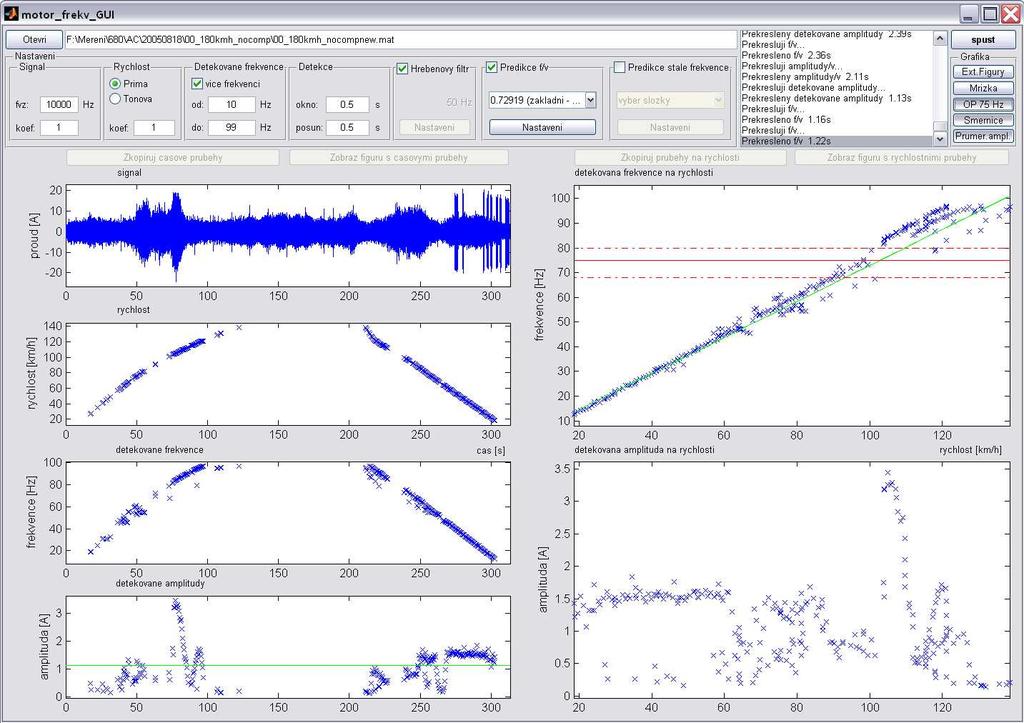Edit the fvz sampling frequency field
This screenshot has height=723, width=1024.
59,104
